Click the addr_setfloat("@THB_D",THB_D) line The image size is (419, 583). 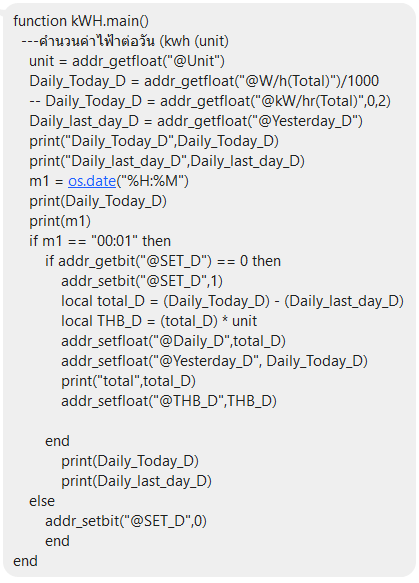[169, 402]
